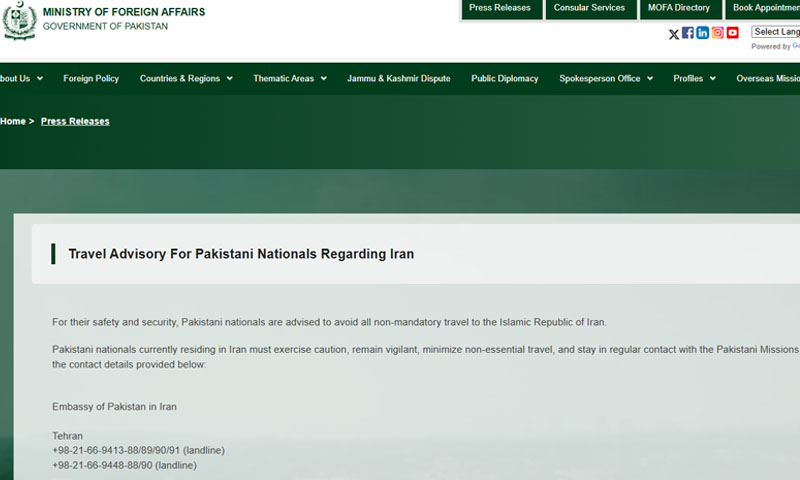Open the Spokesperson Office dropdown
The height and width of the screenshot is (480, 800).
click(605, 78)
